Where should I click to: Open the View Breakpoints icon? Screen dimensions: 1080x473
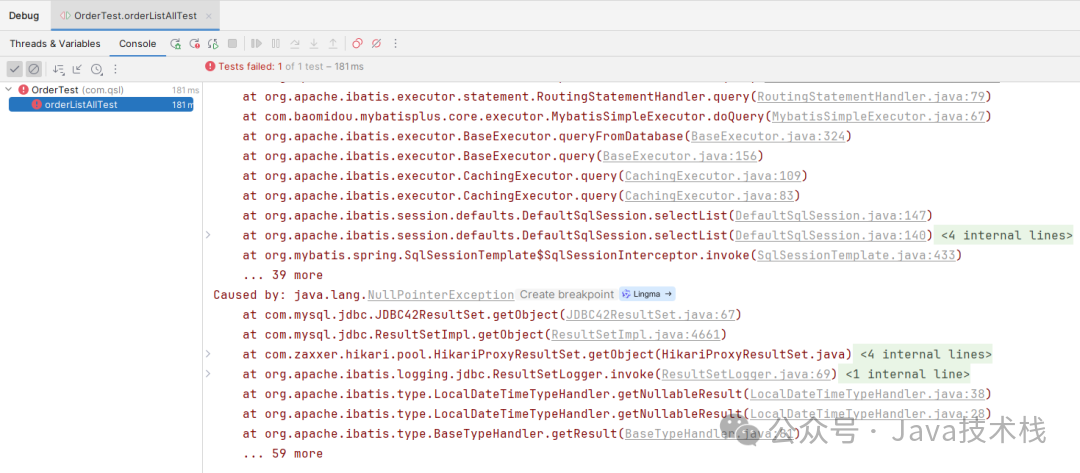[x=357, y=43]
